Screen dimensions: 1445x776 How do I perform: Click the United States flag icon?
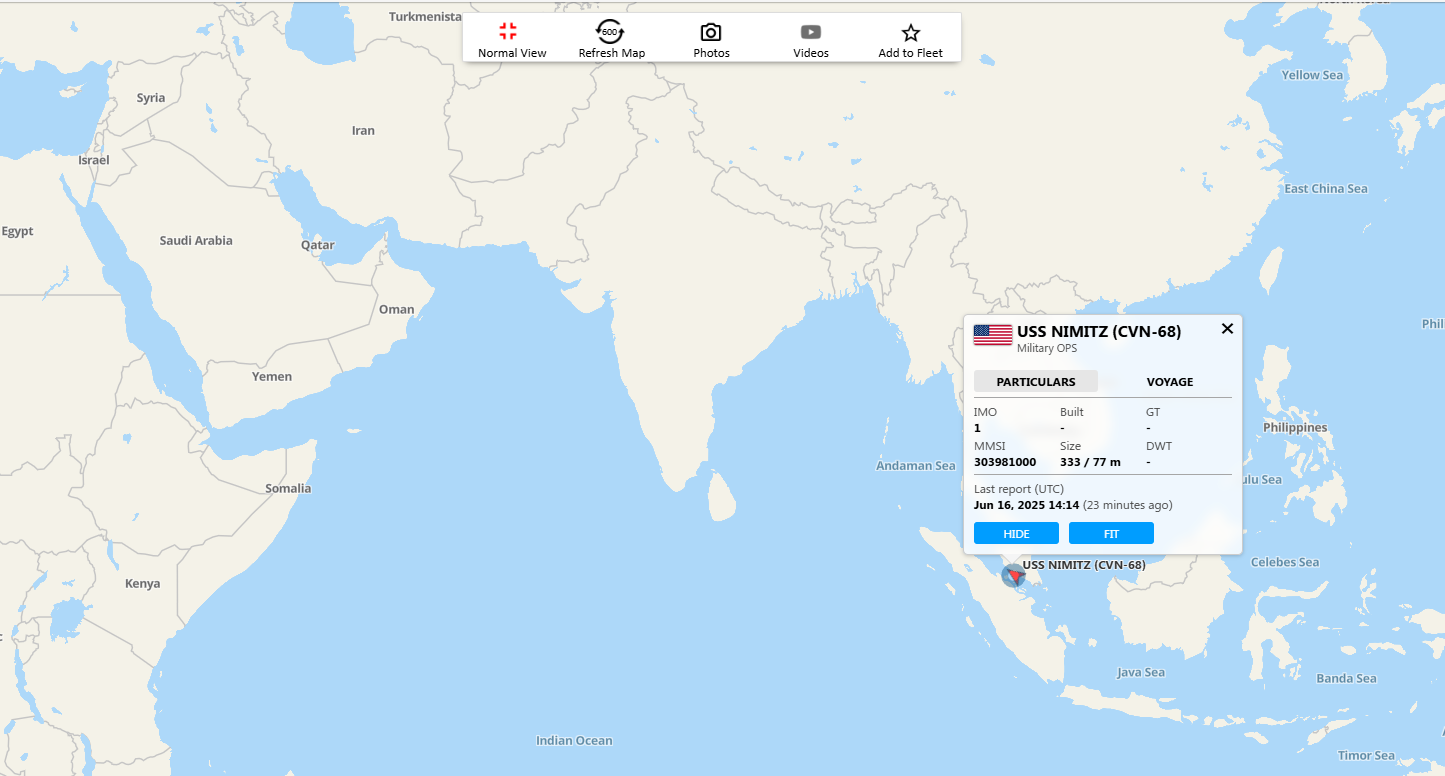point(993,335)
